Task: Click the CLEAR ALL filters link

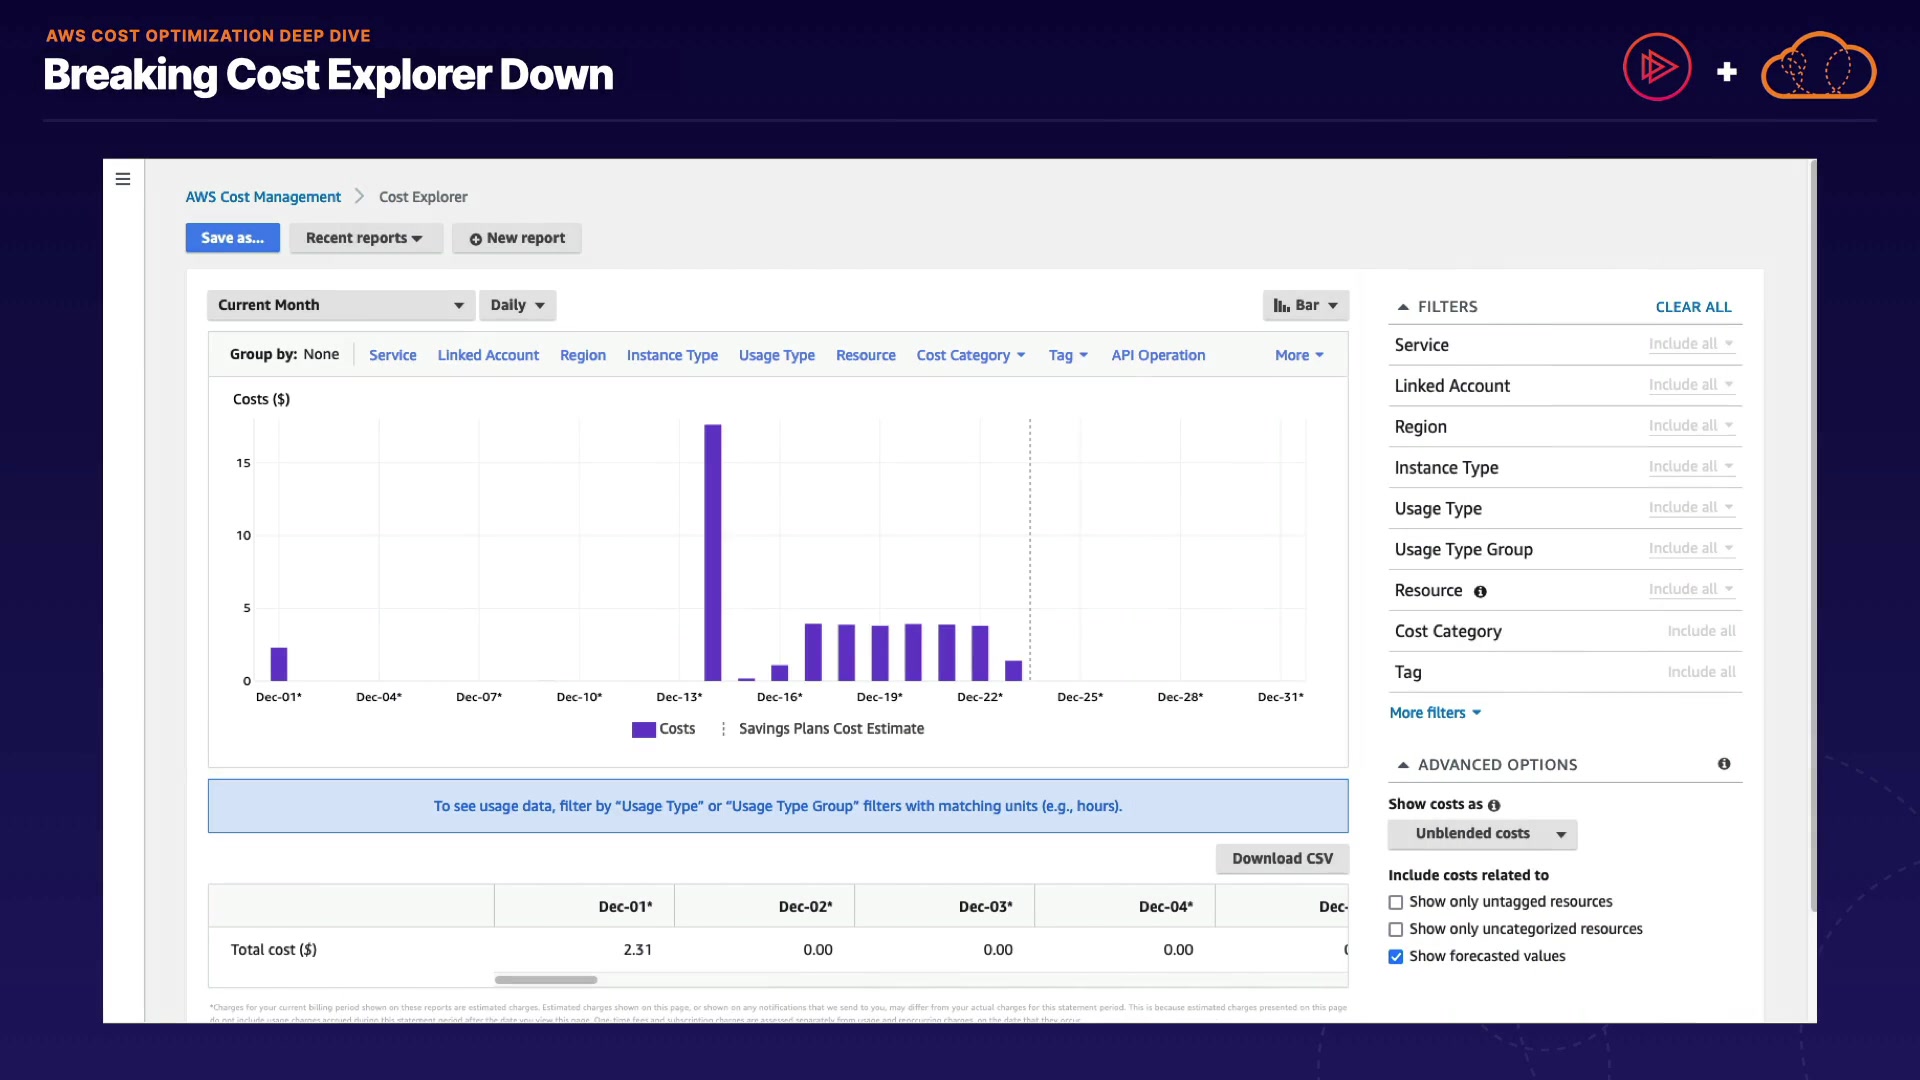Action: tap(1693, 307)
